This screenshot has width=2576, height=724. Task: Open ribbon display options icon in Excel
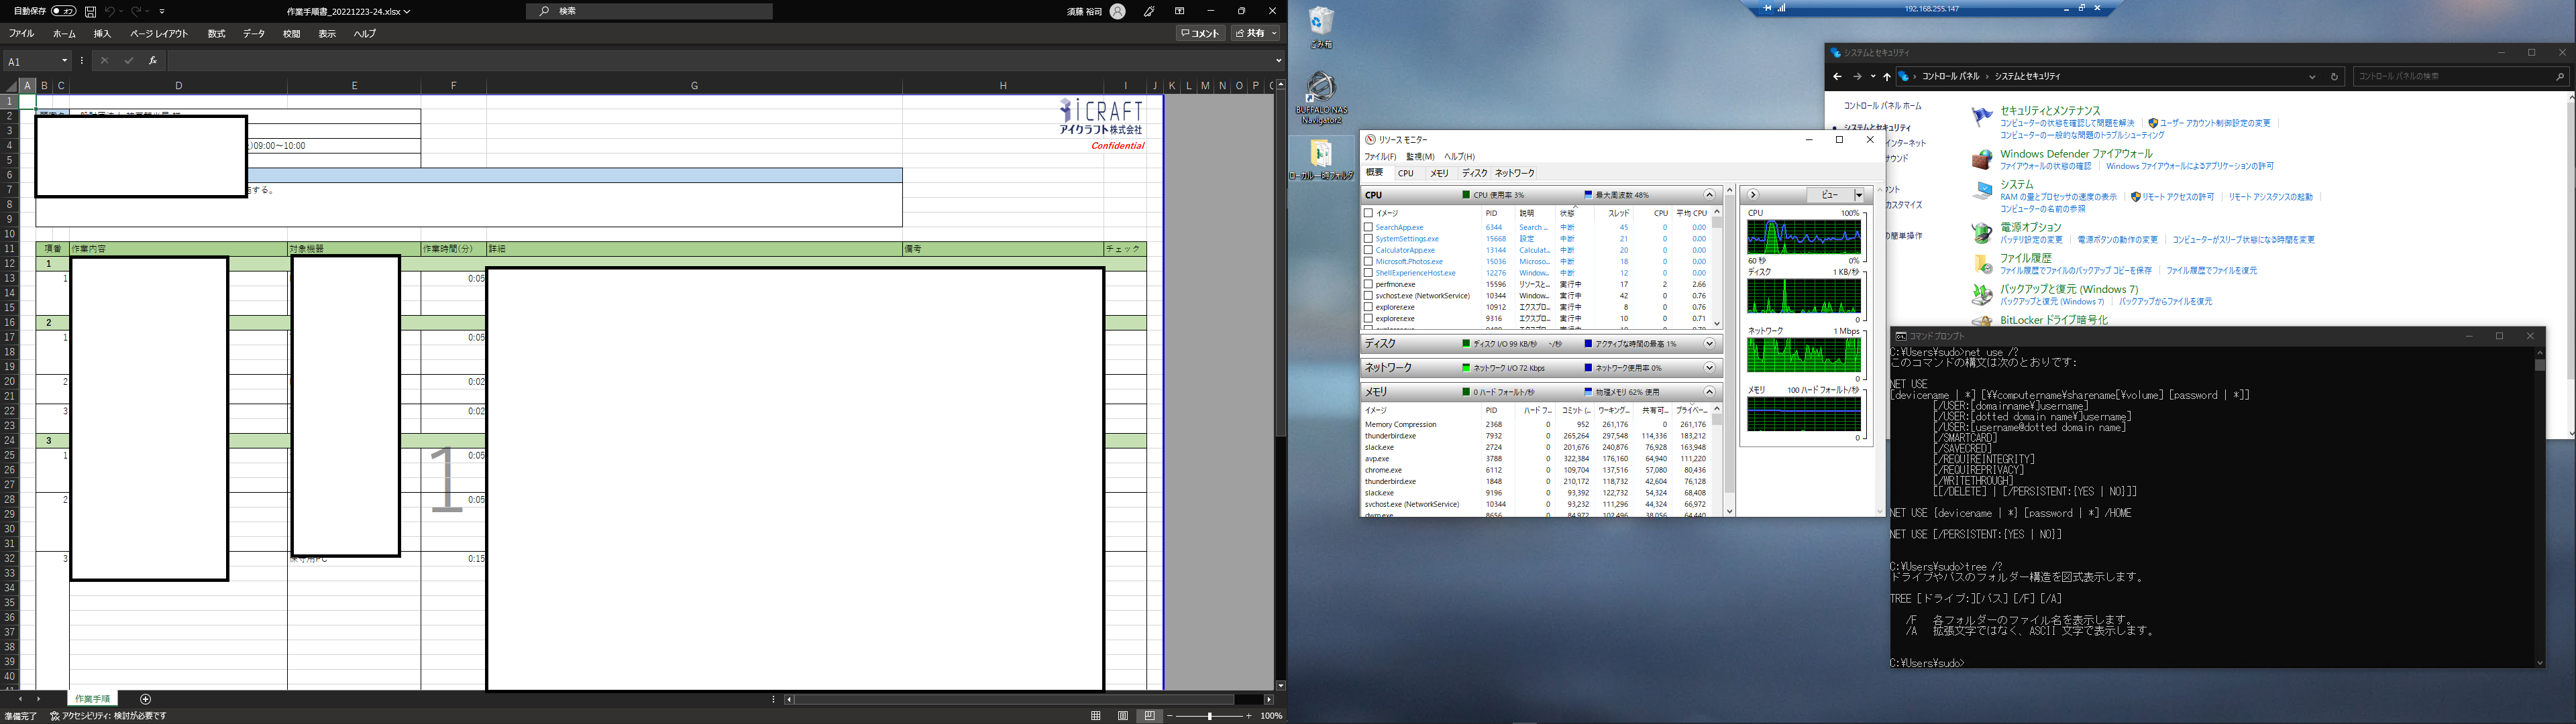coord(1180,11)
